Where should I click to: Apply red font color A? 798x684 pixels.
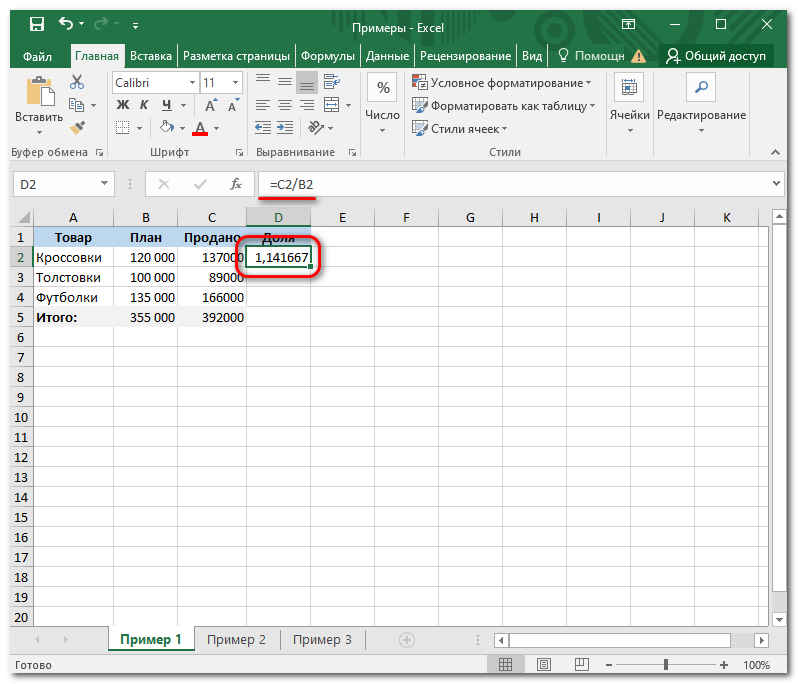[x=200, y=128]
